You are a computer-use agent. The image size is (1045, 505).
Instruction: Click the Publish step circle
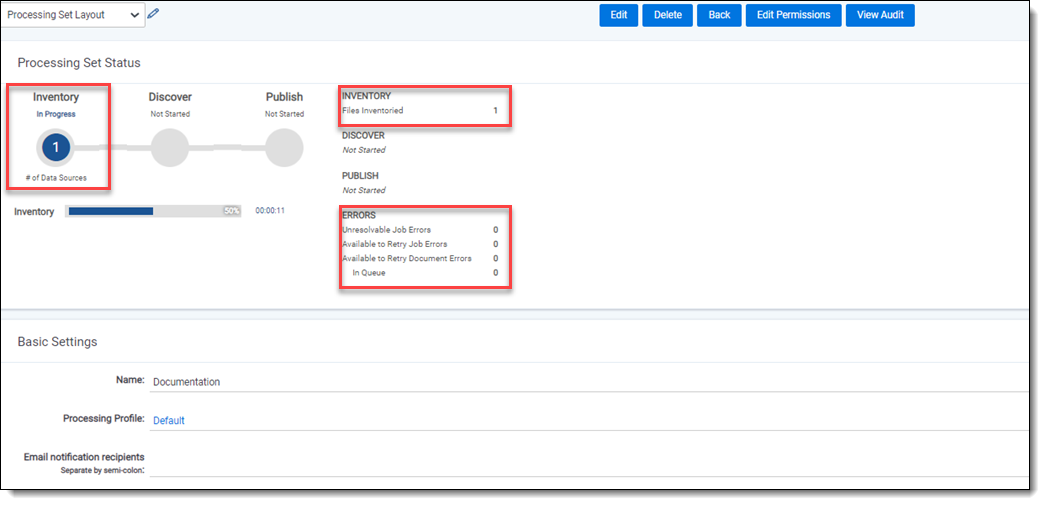click(284, 147)
